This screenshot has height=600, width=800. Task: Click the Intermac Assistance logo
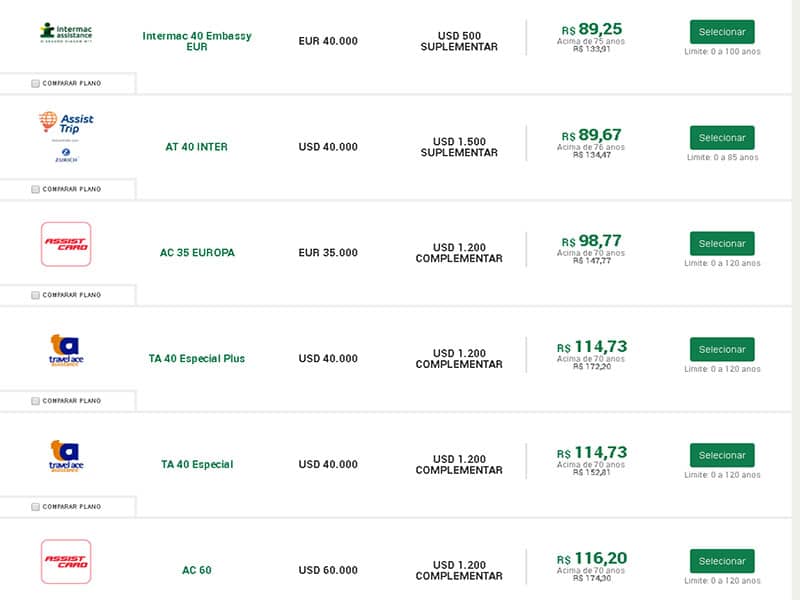coord(66,33)
